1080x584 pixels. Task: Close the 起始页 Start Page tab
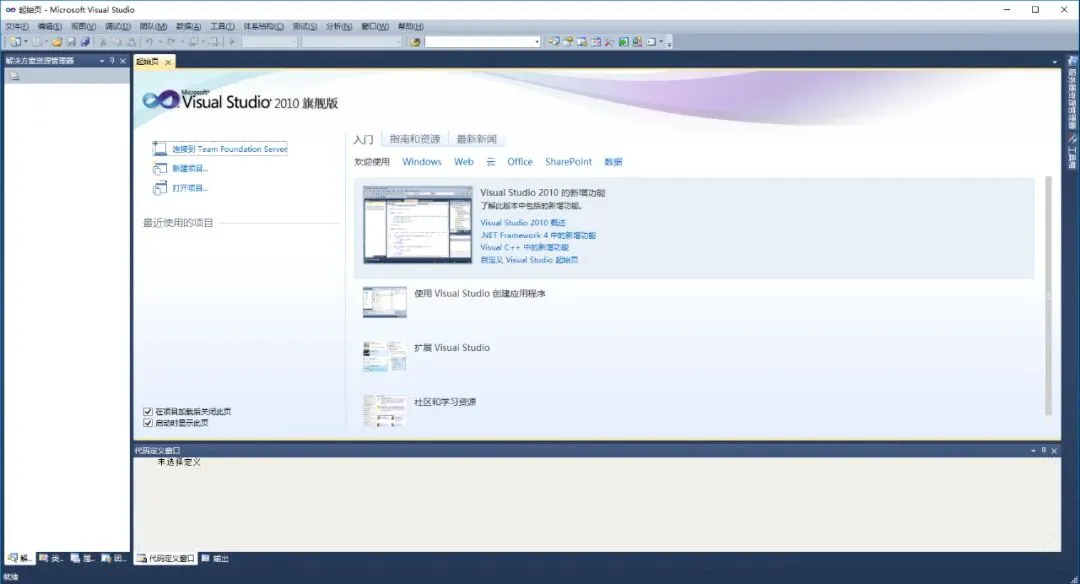pos(168,62)
